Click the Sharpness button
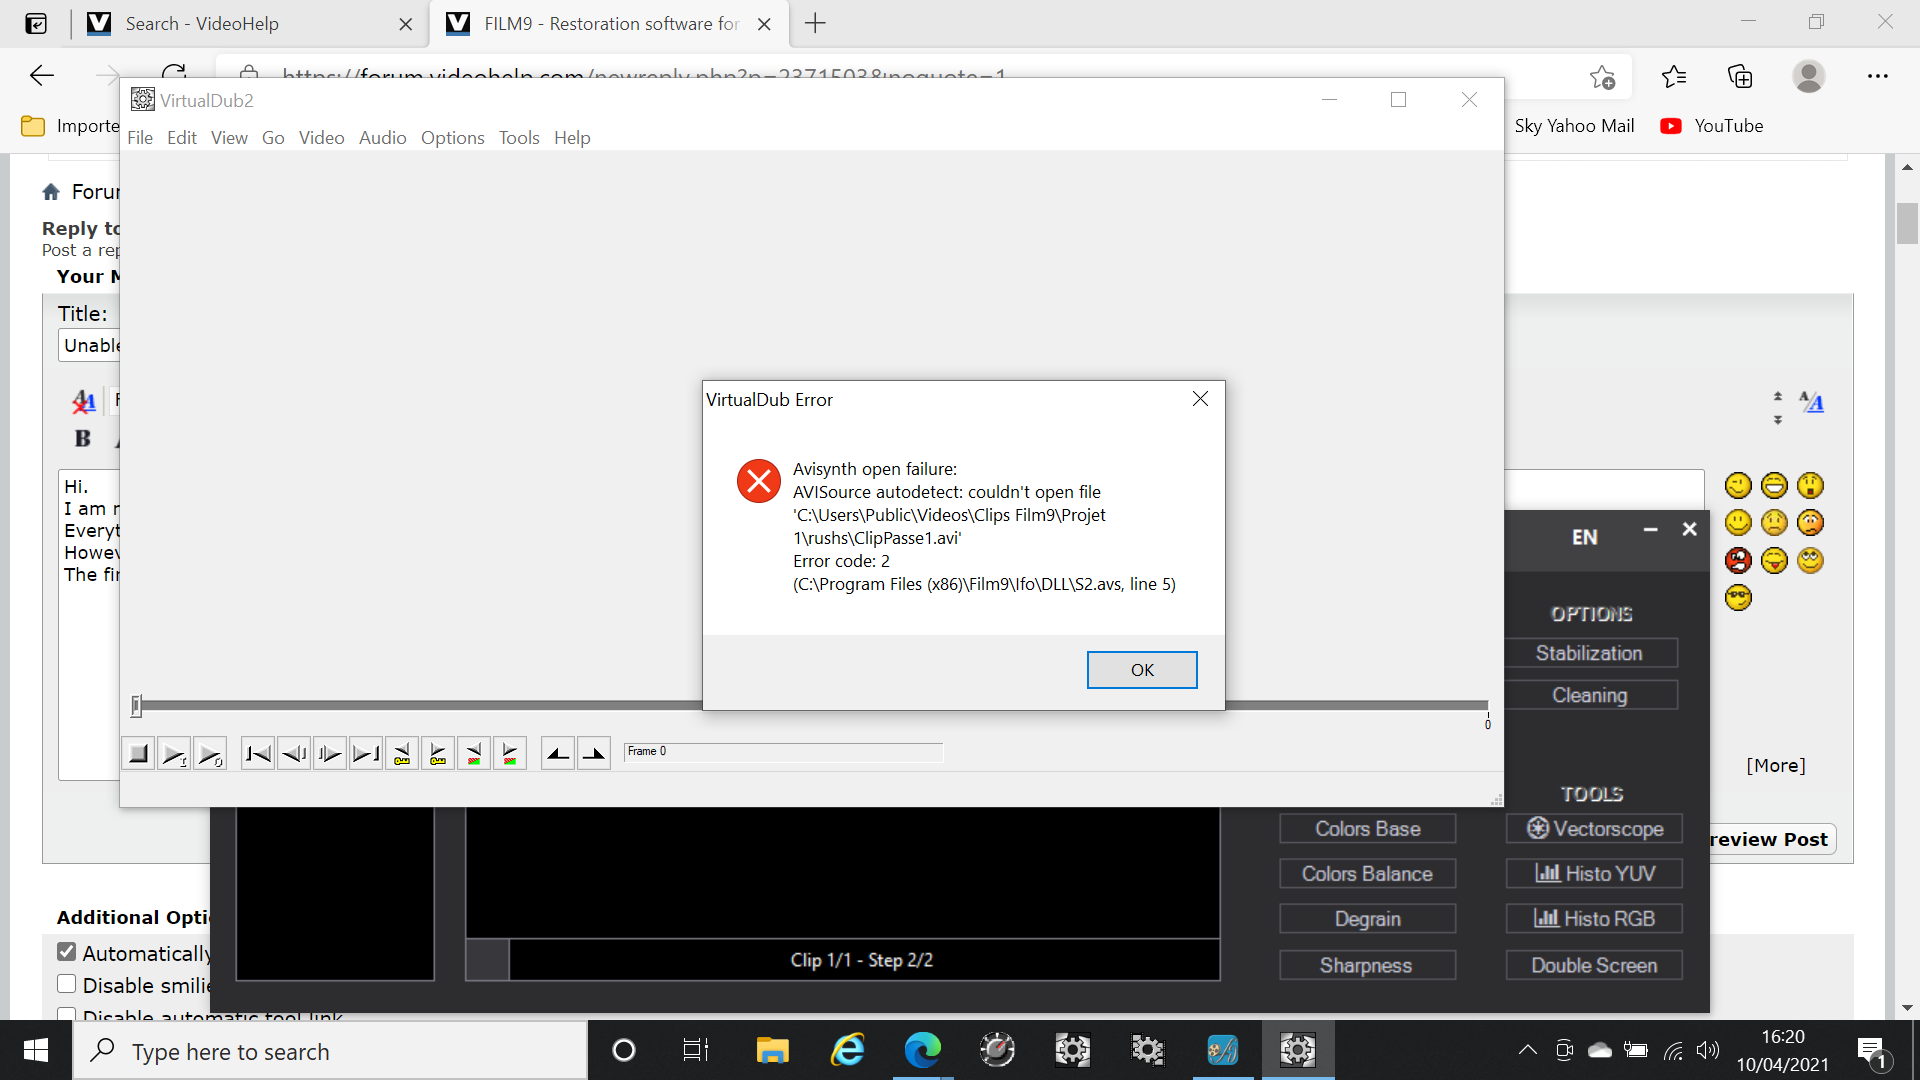The height and width of the screenshot is (1080, 1920). point(1367,965)
